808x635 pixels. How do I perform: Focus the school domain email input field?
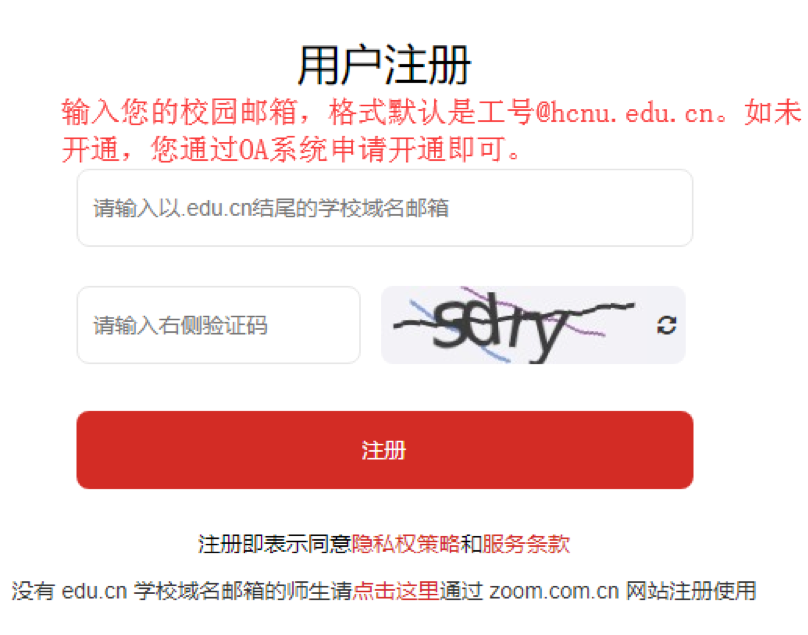384,208
